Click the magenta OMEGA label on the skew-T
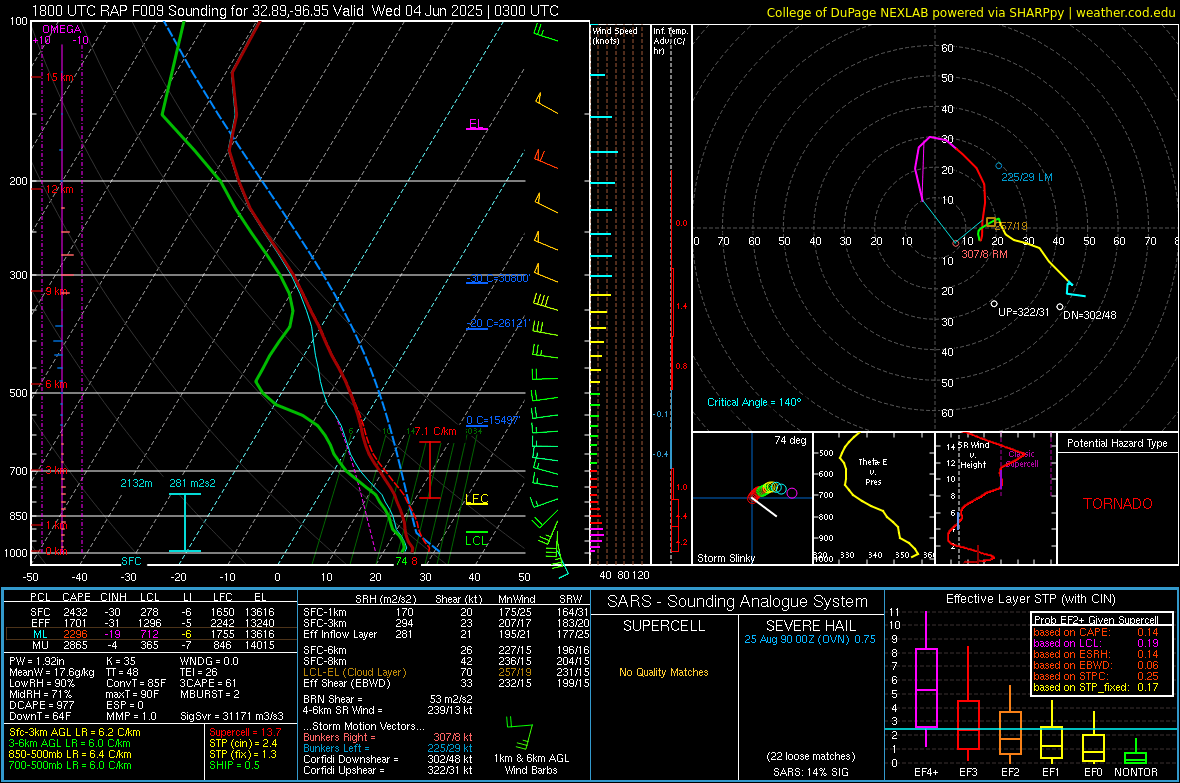This screenshot has width=1180, height=783. point(62,29)
